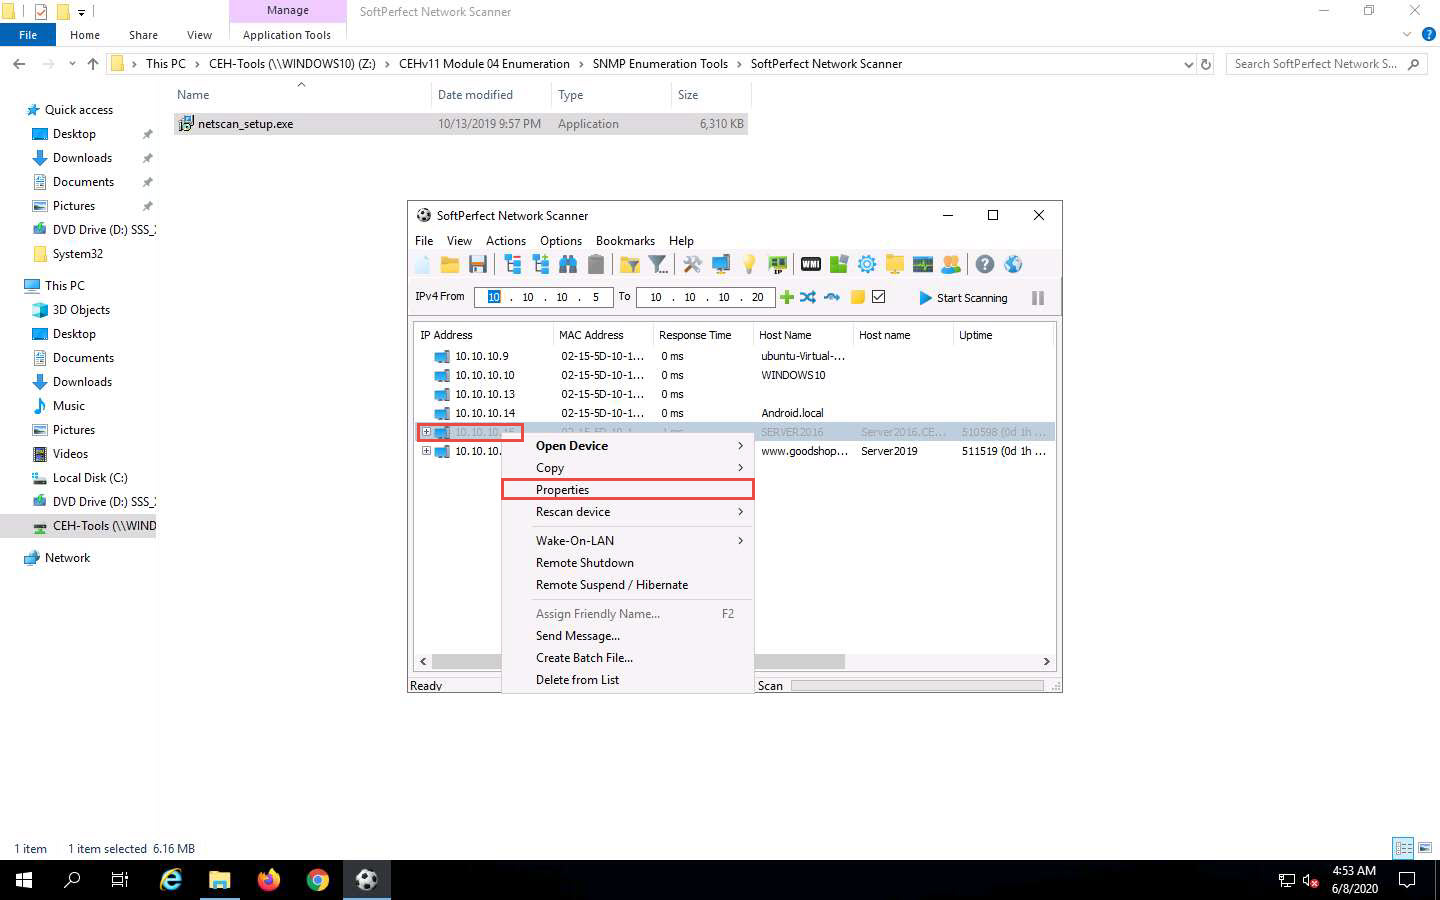The height and width of the screenshot is (900, 1440).
Task: Open the blue gear settings icon
Action: tap(867, 265)
